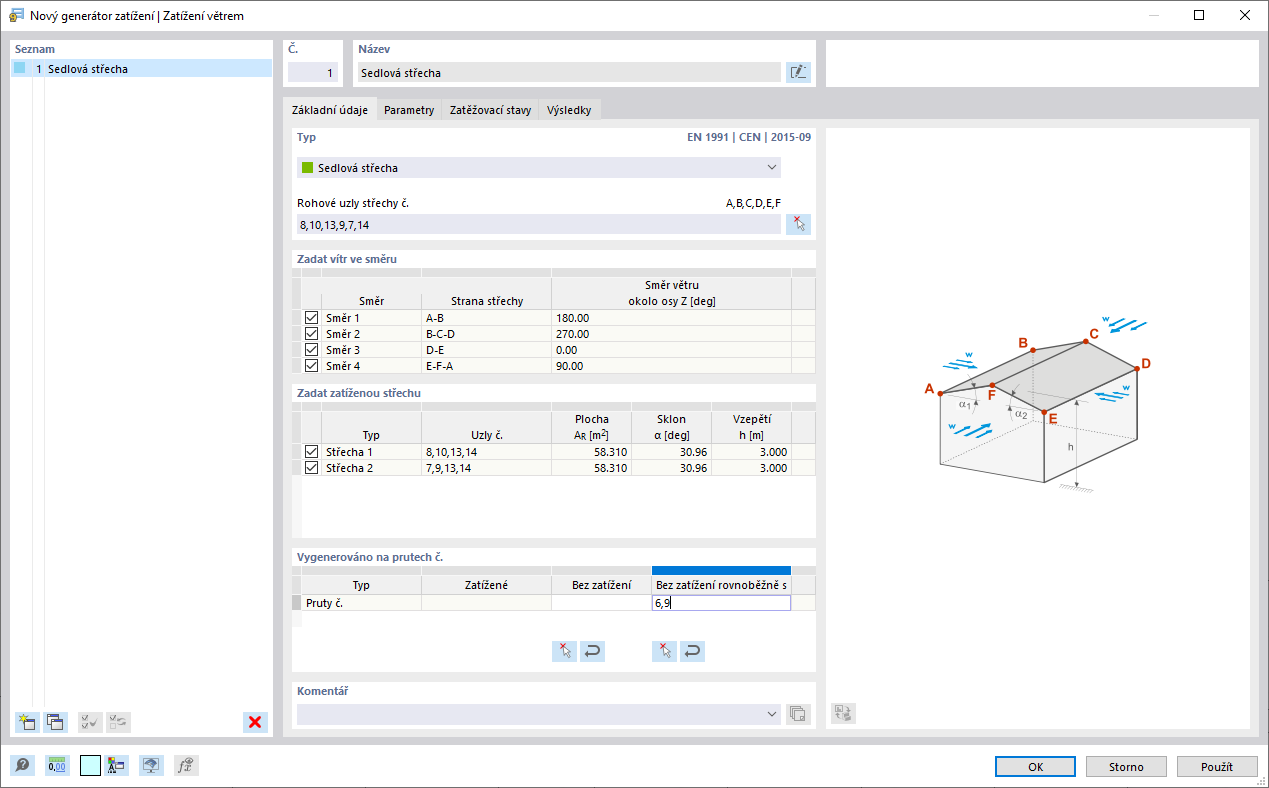Pick parallel unloaded members with cursor icon
The height and width of the screenshot is (788, 1269).
[664, 651]
